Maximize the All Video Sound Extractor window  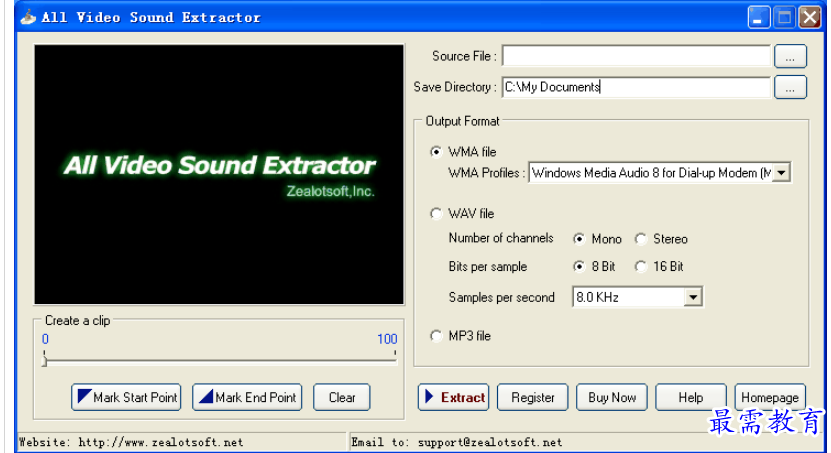[x=784, y=17]
